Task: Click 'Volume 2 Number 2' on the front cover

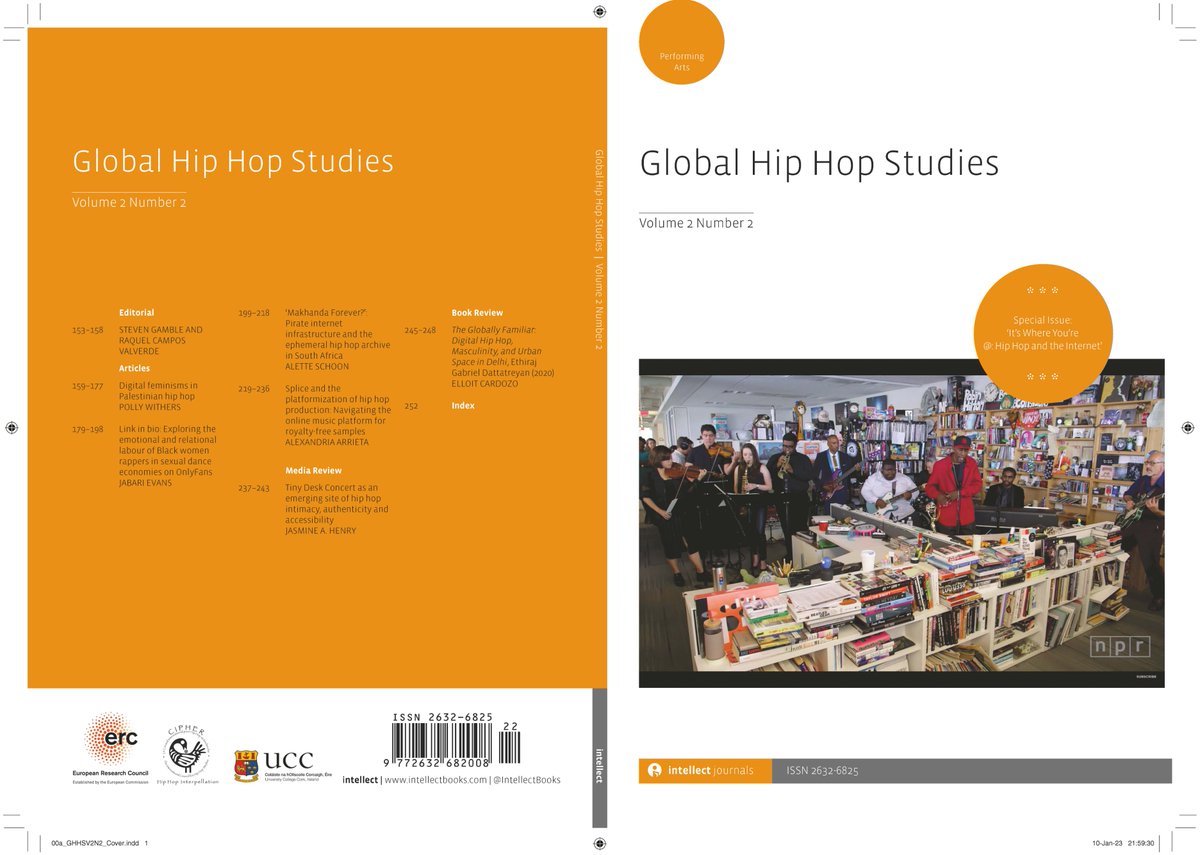Action: (x=696, y=223)
